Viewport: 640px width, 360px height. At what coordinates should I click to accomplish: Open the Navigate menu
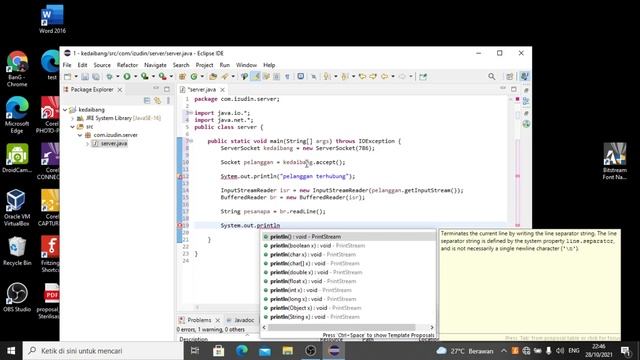tap(155, 65)
